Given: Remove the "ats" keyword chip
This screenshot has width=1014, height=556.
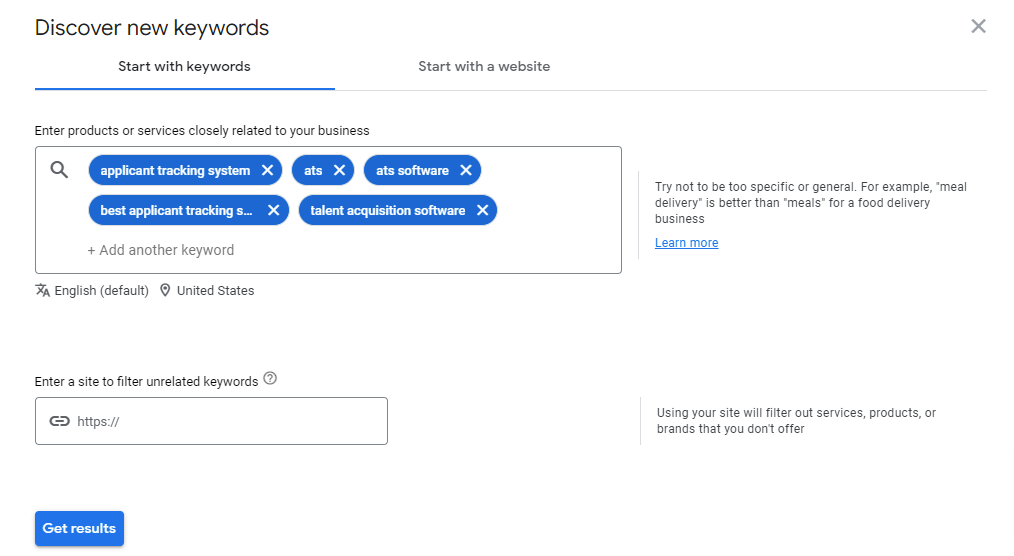Looking at the screenshot, I should (x=339, y=171).
